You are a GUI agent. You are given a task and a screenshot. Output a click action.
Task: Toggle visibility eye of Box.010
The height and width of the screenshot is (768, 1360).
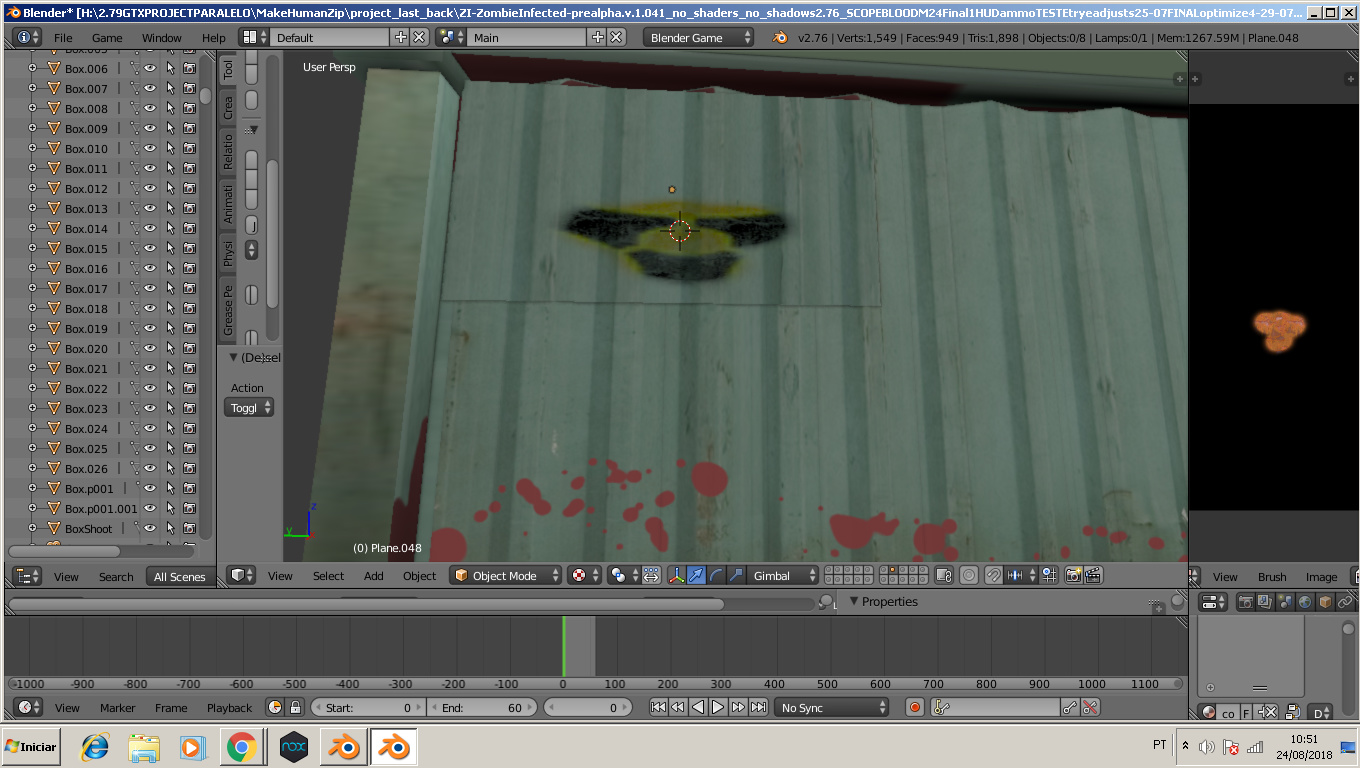pos(150,148)
